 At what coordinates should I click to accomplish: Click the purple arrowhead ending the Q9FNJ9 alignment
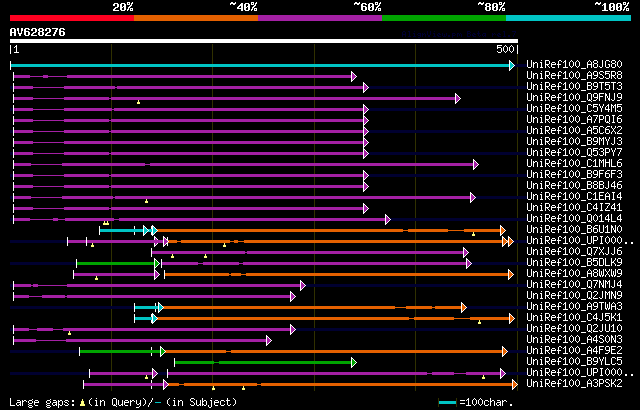click(458, 98)
